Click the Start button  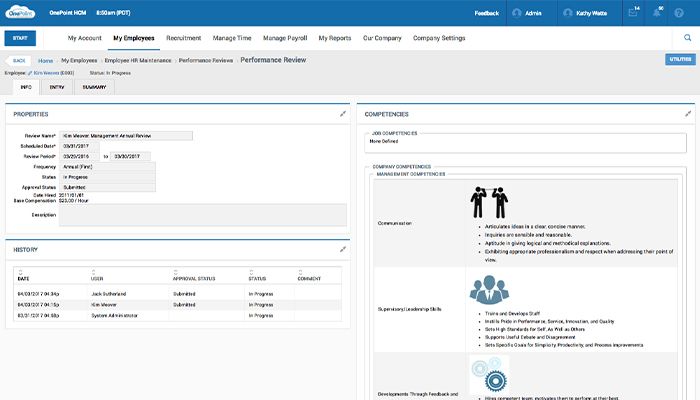20,38
